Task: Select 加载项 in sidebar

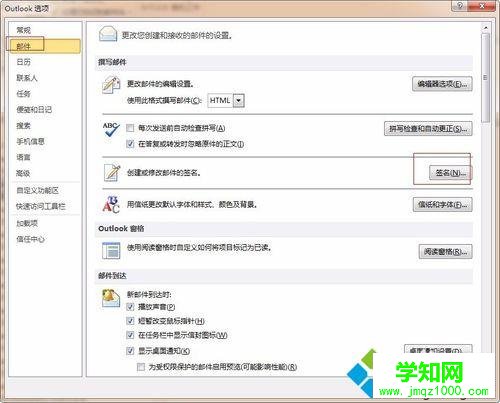Action: coord(27,223)
